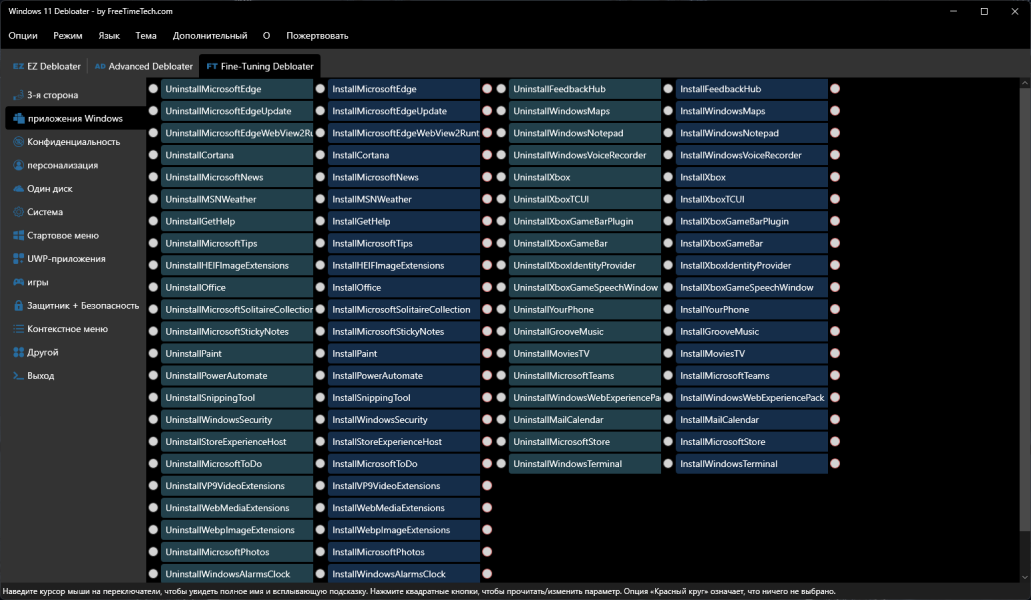The width and height of the screenshot is (1031, 600).
Task: Click the InstallHEIFImageExtensions button
Action: point(404,265)
